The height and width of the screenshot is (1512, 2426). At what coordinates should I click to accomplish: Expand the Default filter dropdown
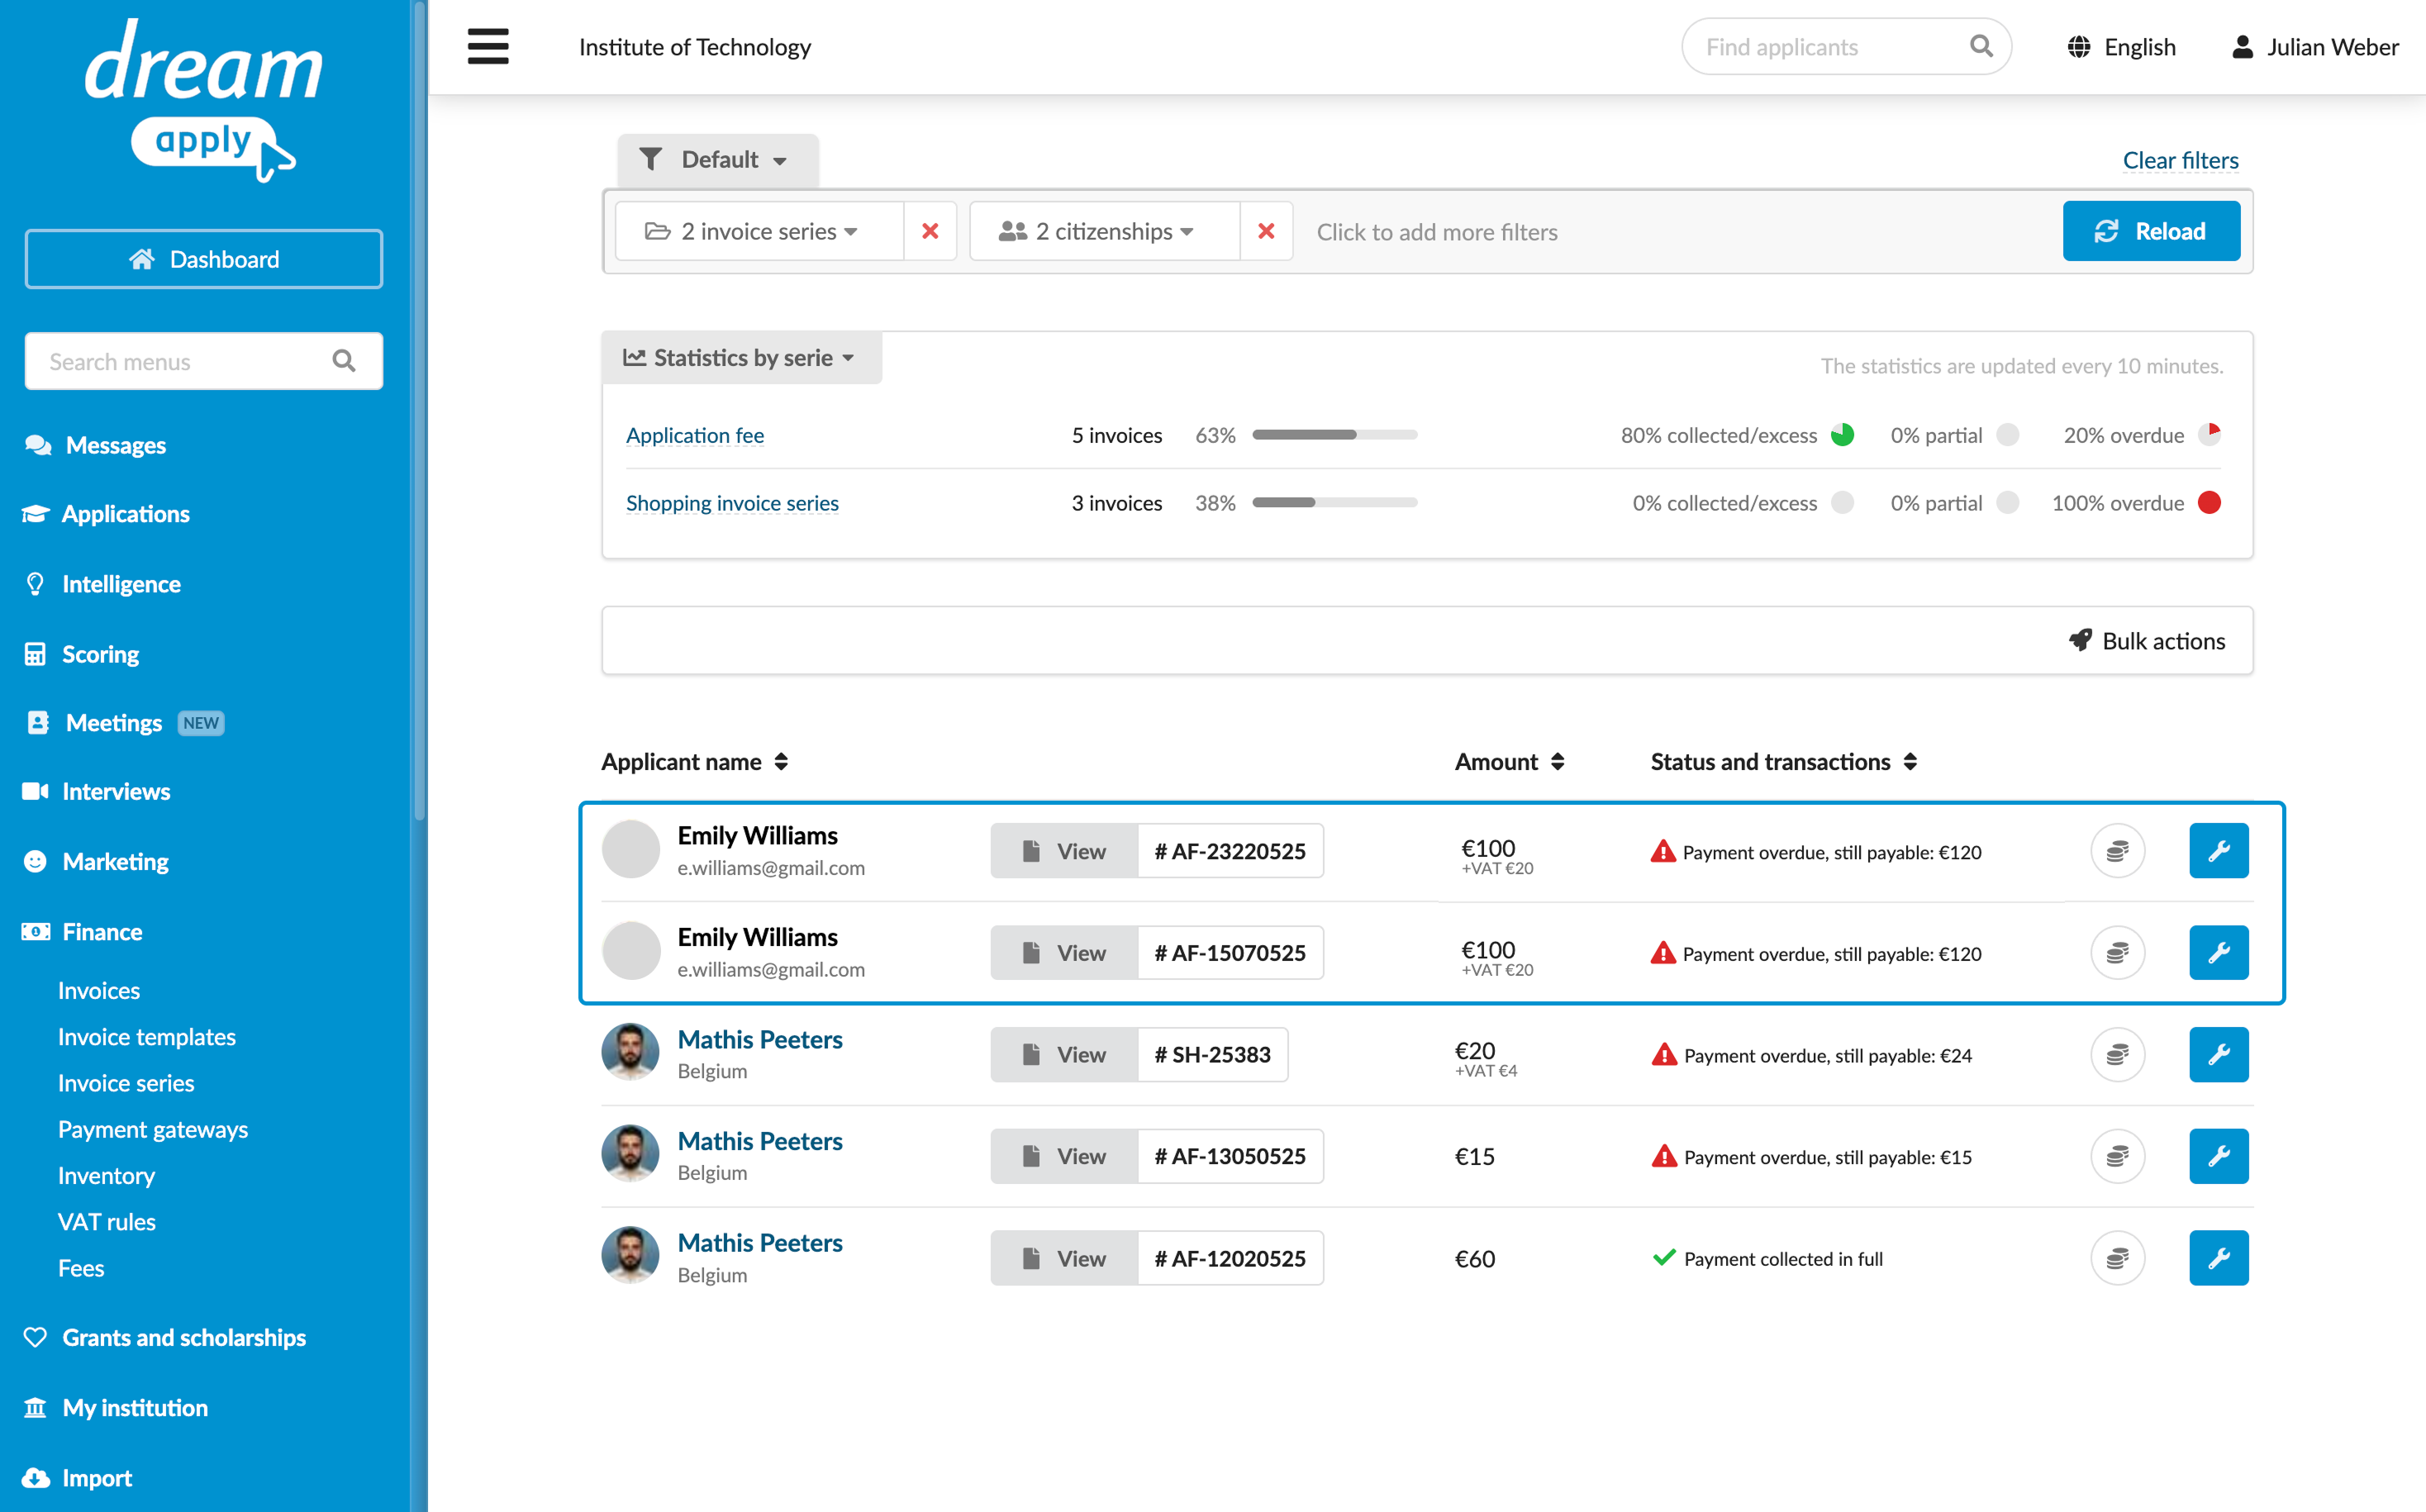tap(717, 160)
